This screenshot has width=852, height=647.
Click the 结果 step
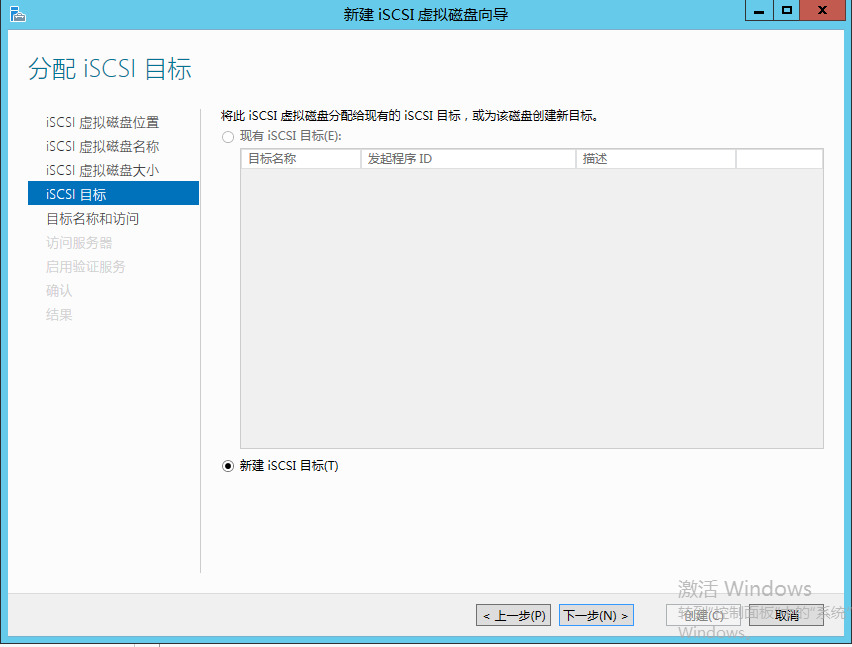[59, 315]
